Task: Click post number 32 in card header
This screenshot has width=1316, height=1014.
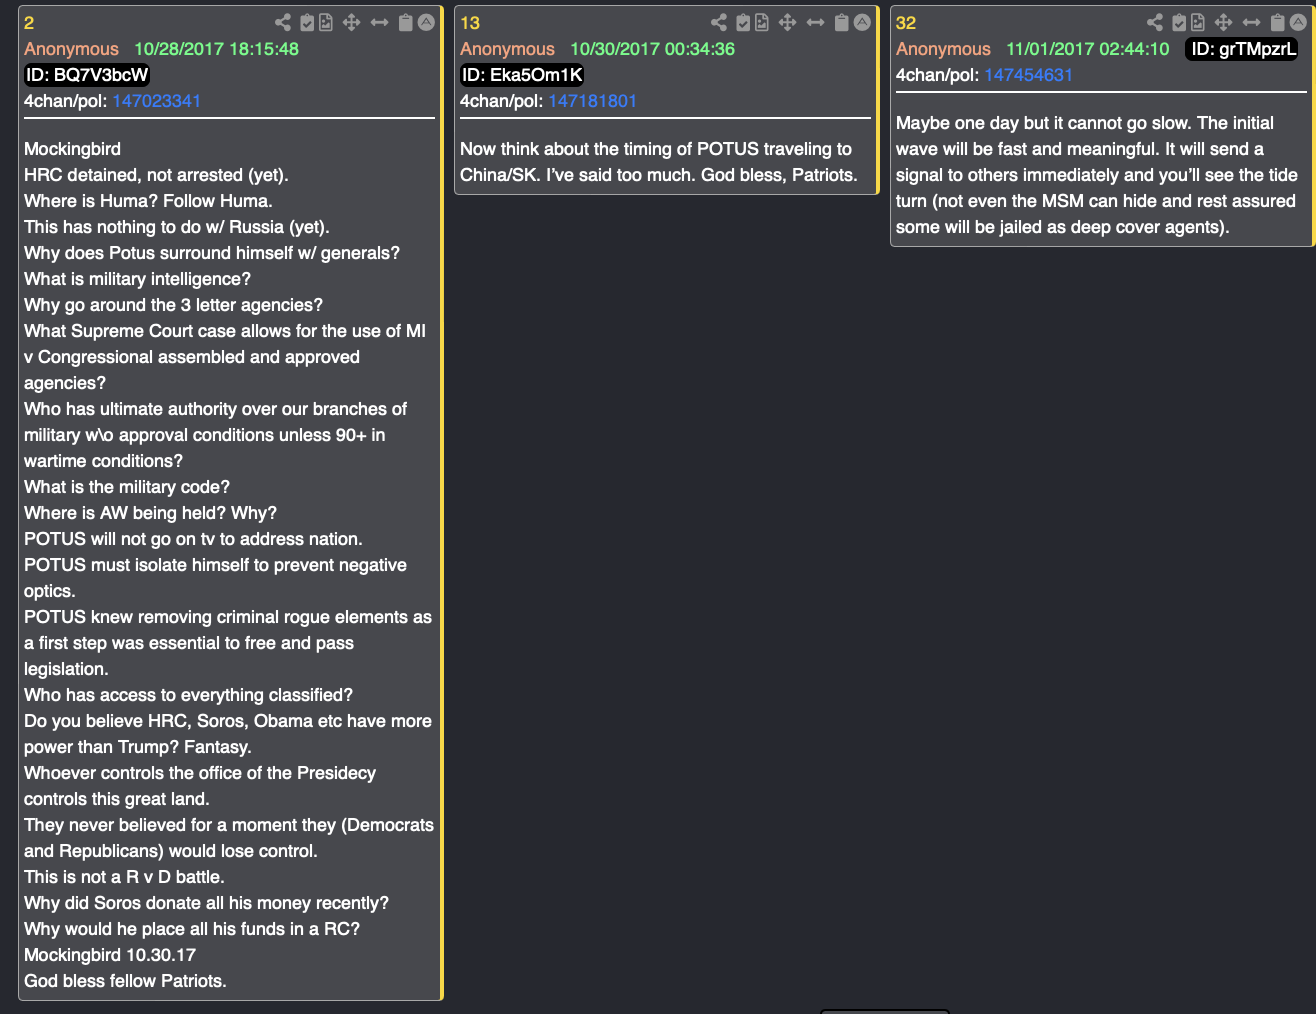Action: (906, 23)
